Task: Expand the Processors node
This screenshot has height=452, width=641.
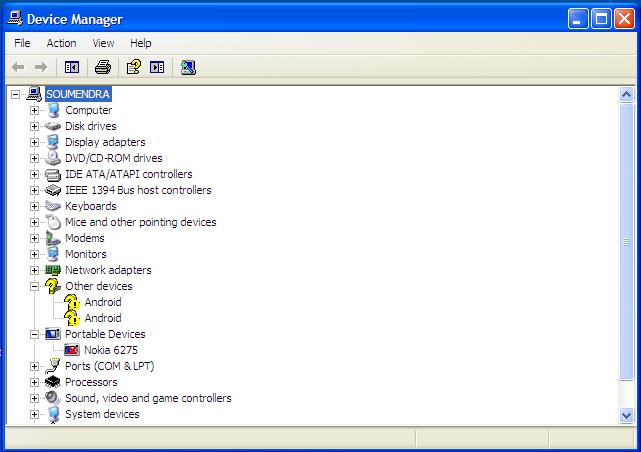Action: [34, 382]
